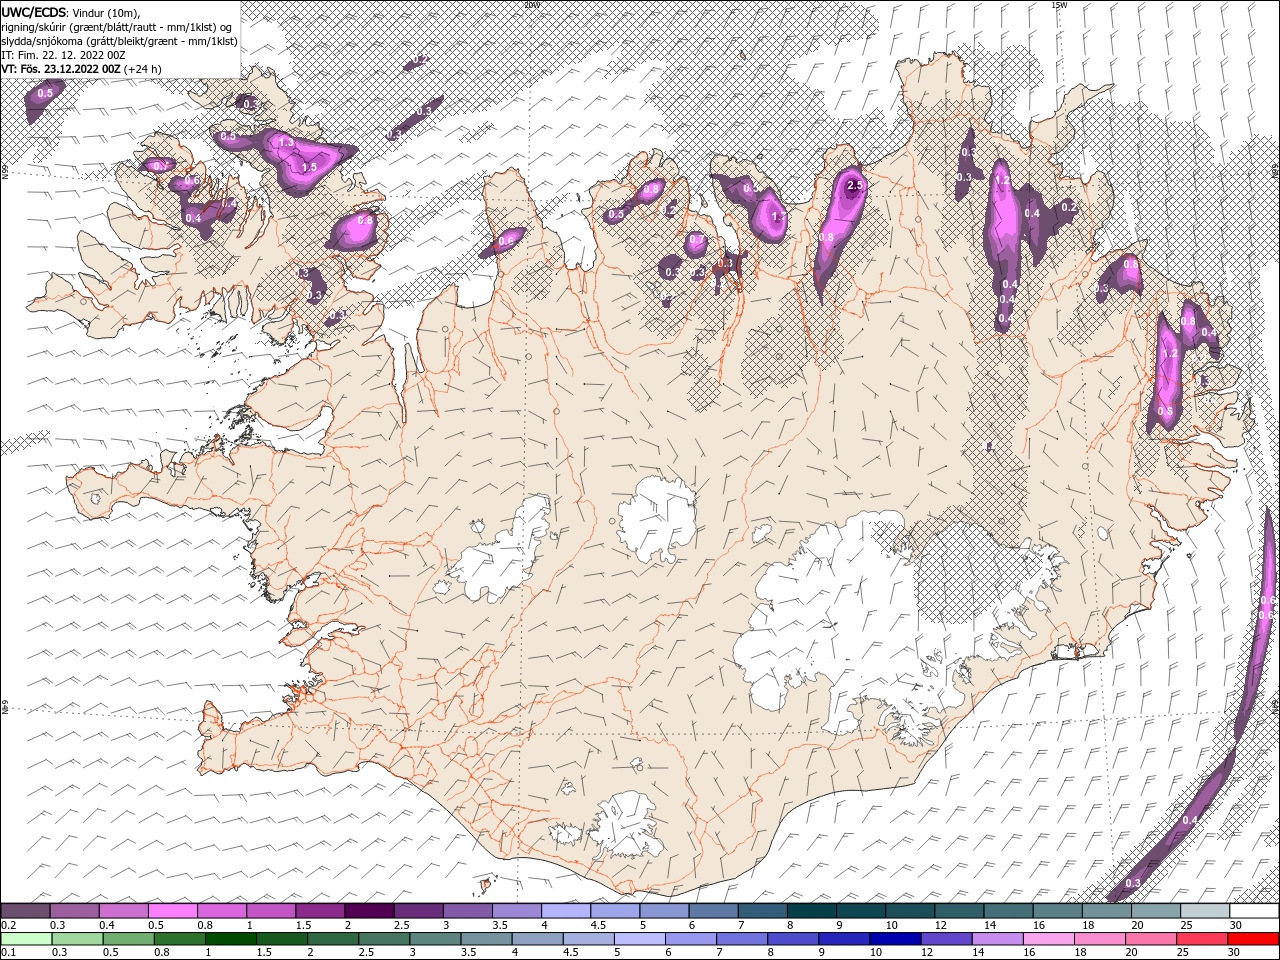Click the 'VT: Fös. 23.12.2022 00Z' valid time
The image size is (1280, 960).
tap(62, 69)
